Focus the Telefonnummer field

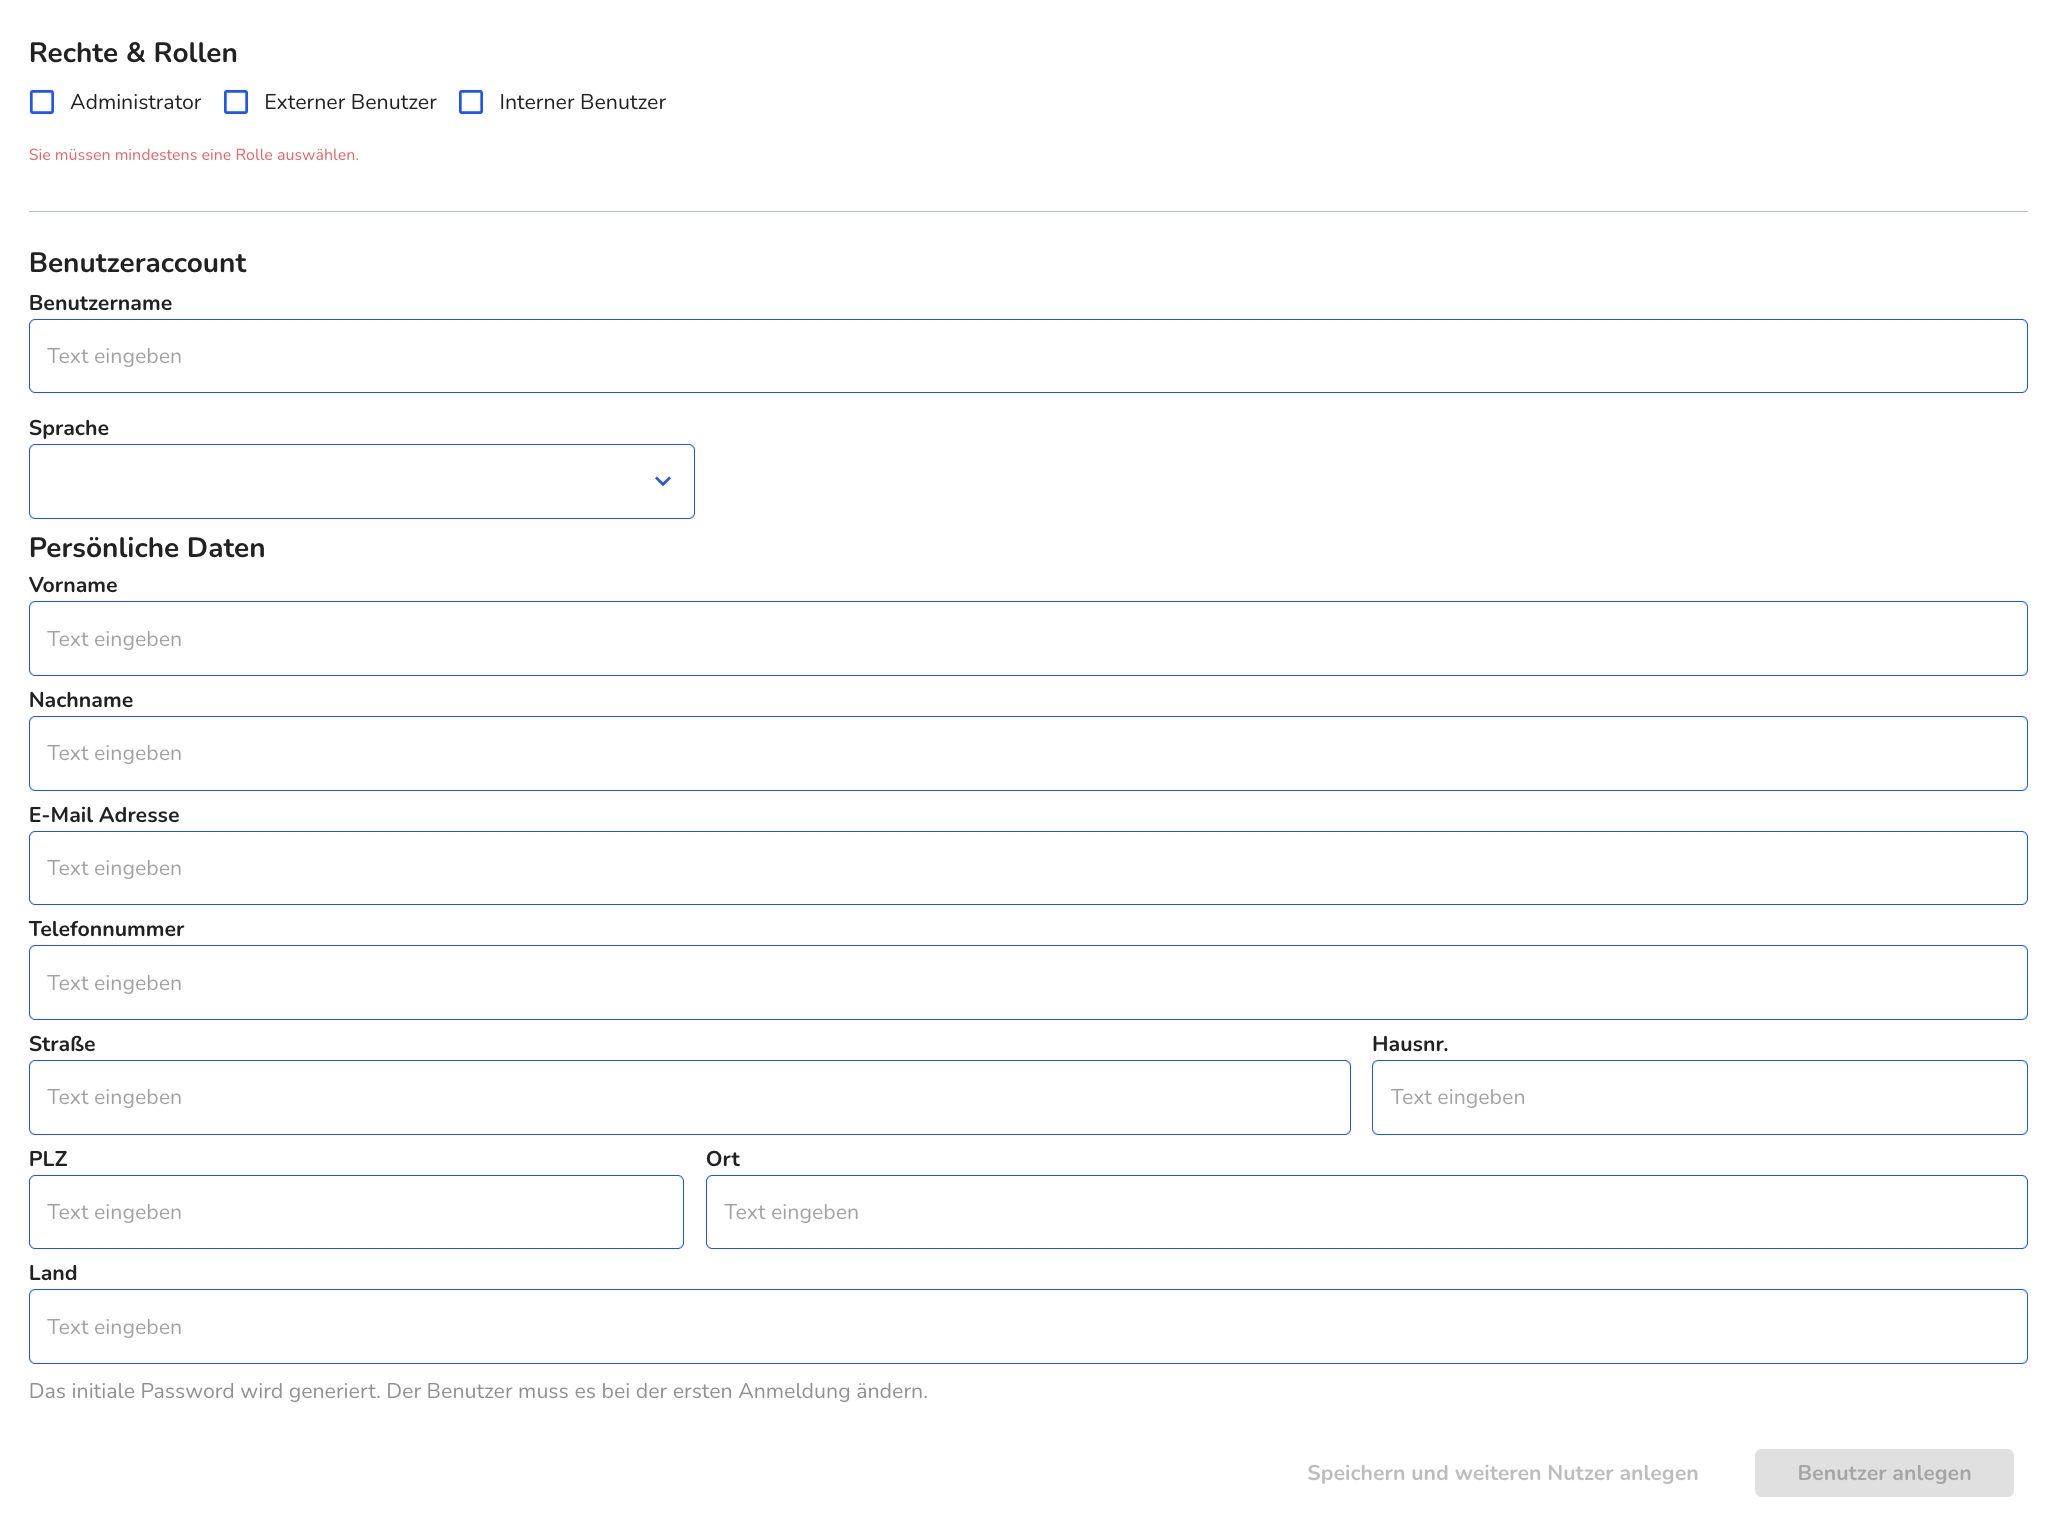tap(1028, 982)
